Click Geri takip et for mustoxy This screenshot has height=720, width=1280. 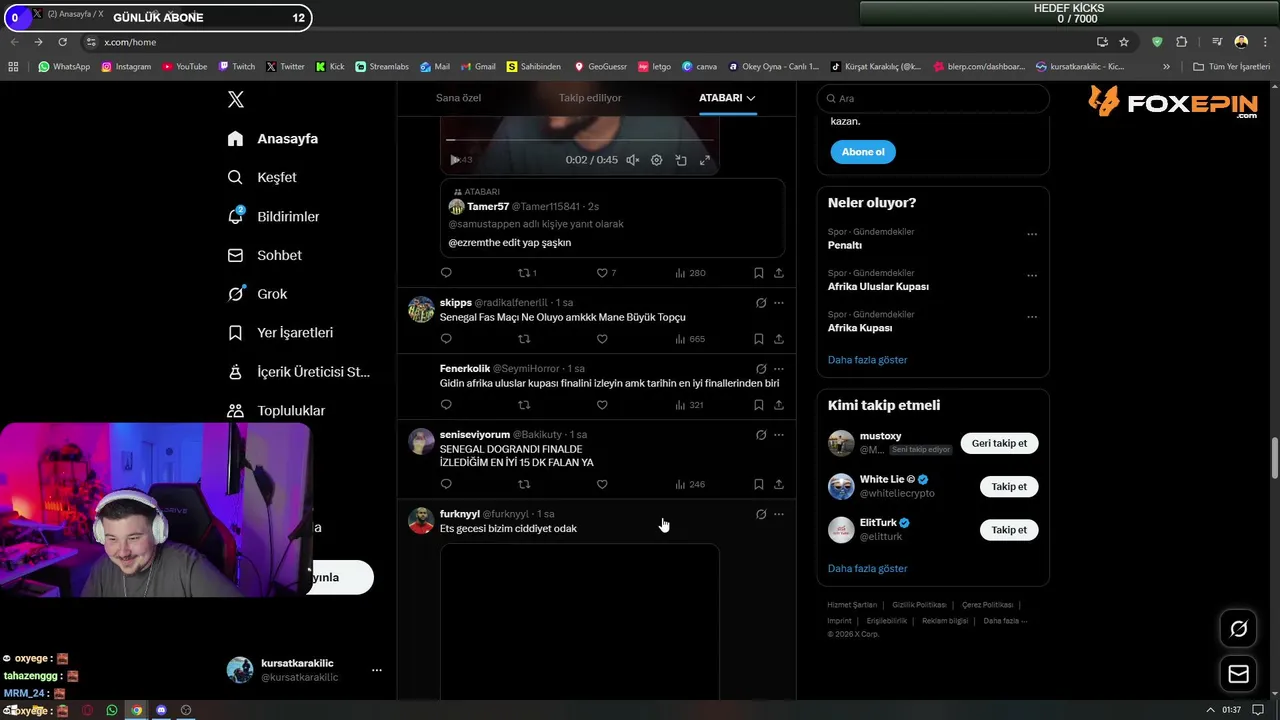tap(999, 443)
